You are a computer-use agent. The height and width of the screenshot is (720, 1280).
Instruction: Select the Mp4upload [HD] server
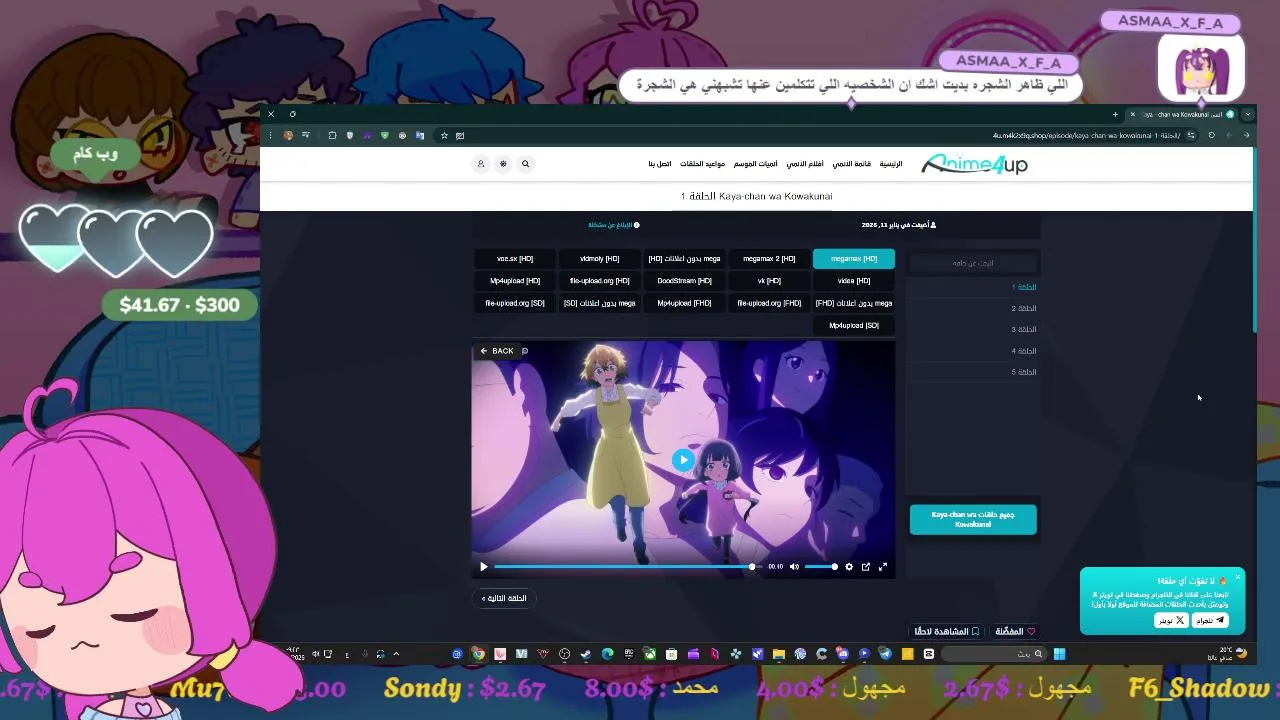click(x=515, y=281)
